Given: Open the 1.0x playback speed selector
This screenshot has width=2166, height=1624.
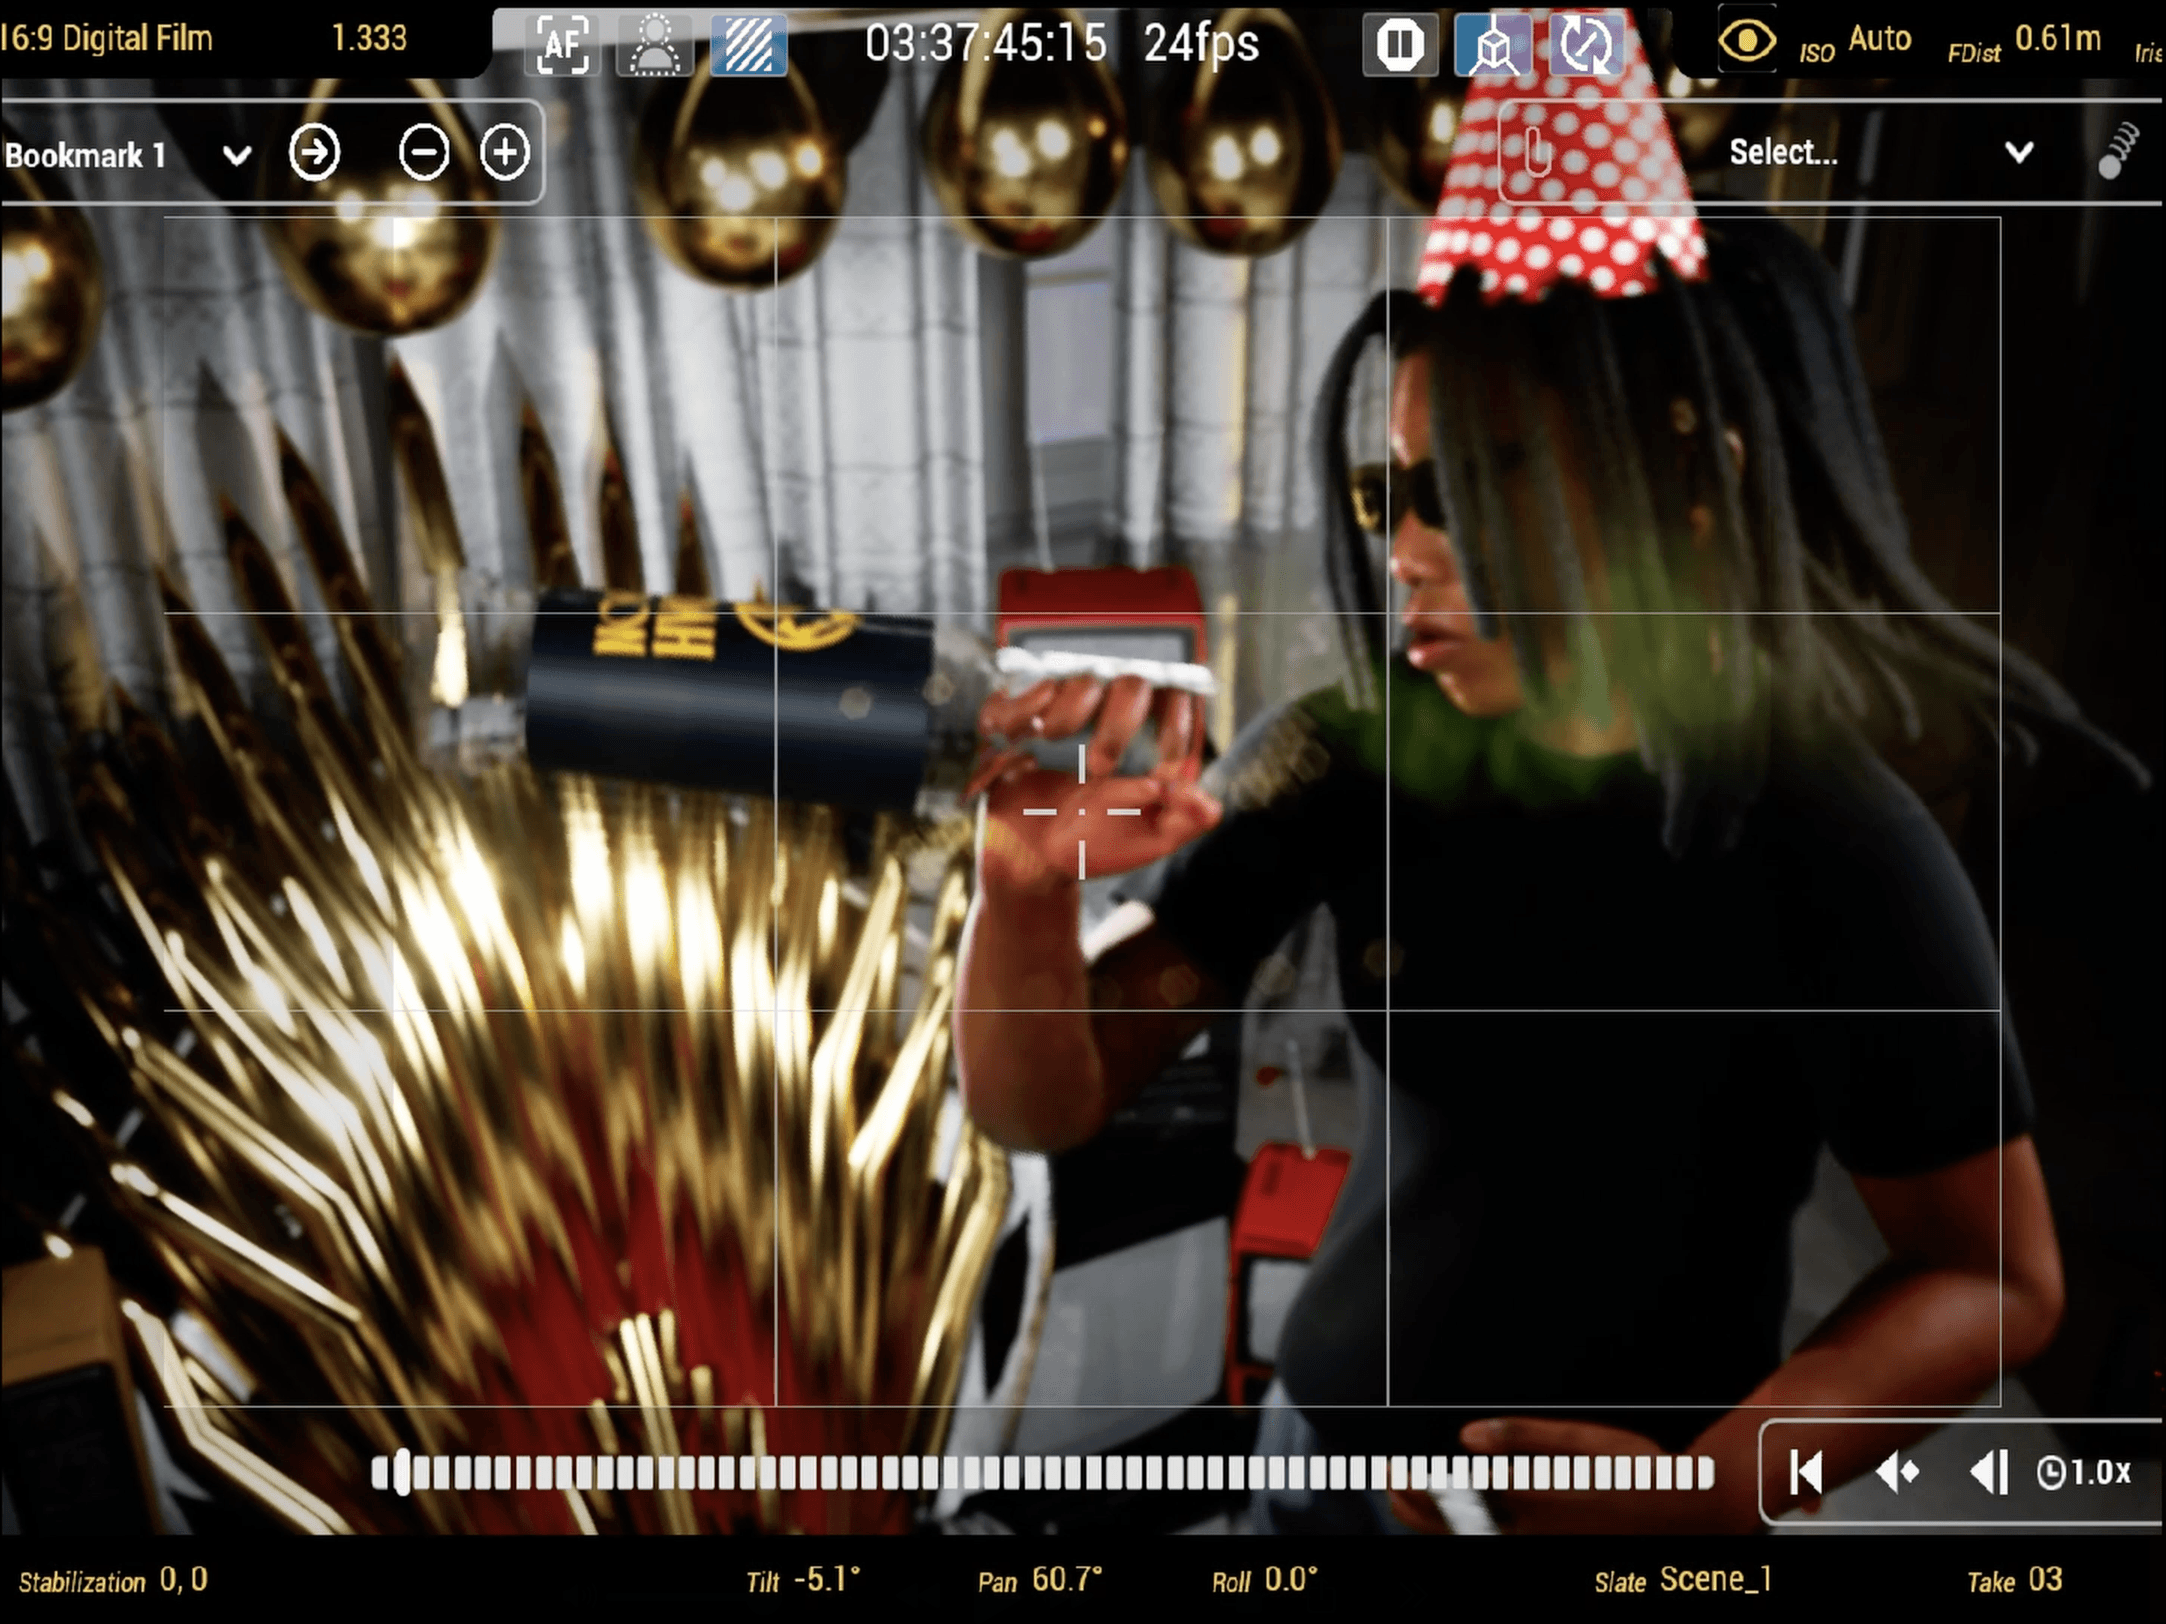Looking at the screenshot, I should coord(2084,1472).
